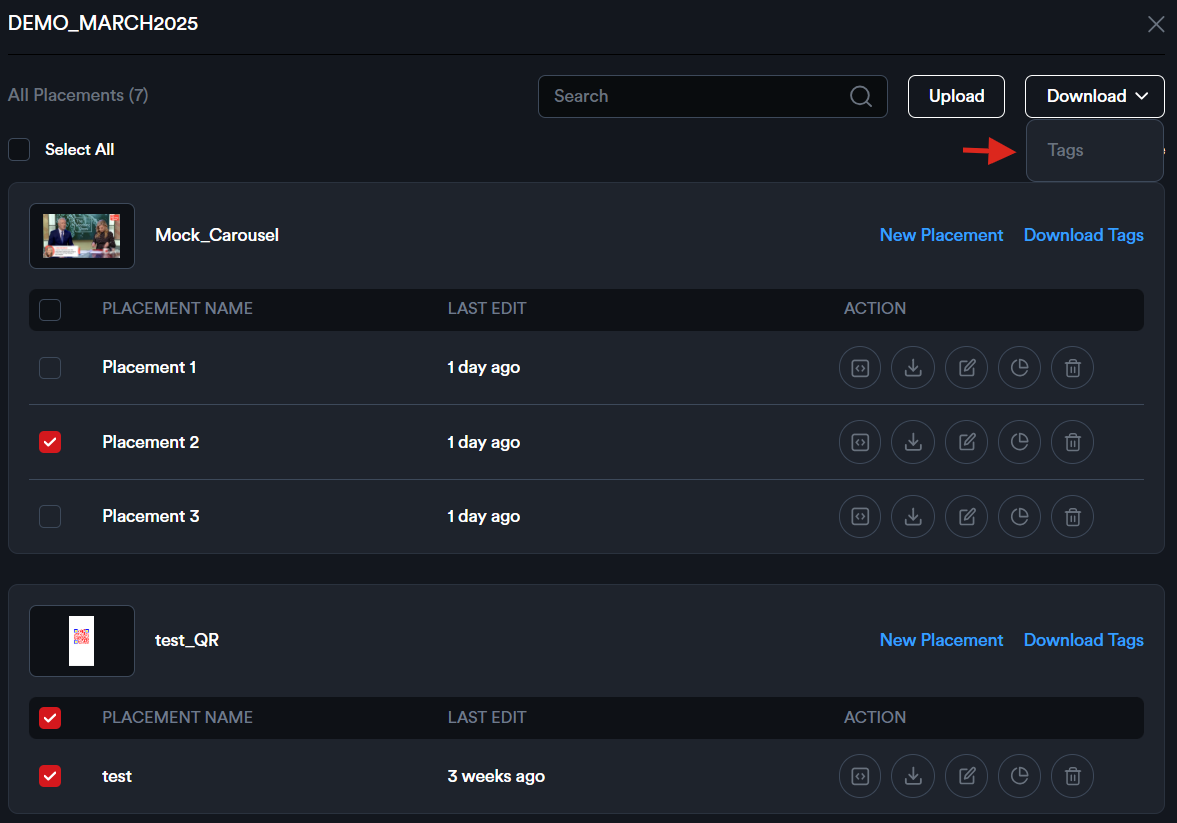Click New Placement link for Mock_Carousel
This screenshot has width=1177, height=823.
(x=941, y=235)
